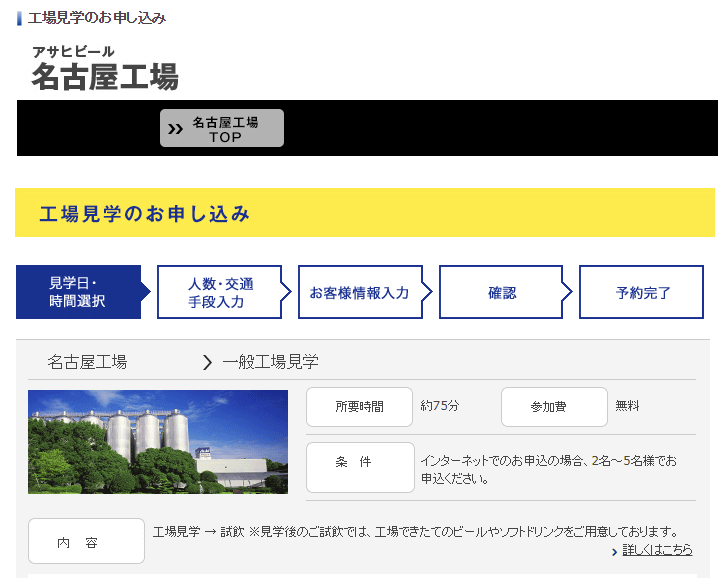Click the double chevron icon beside 名古屋工場 TOP

point(175,129)
